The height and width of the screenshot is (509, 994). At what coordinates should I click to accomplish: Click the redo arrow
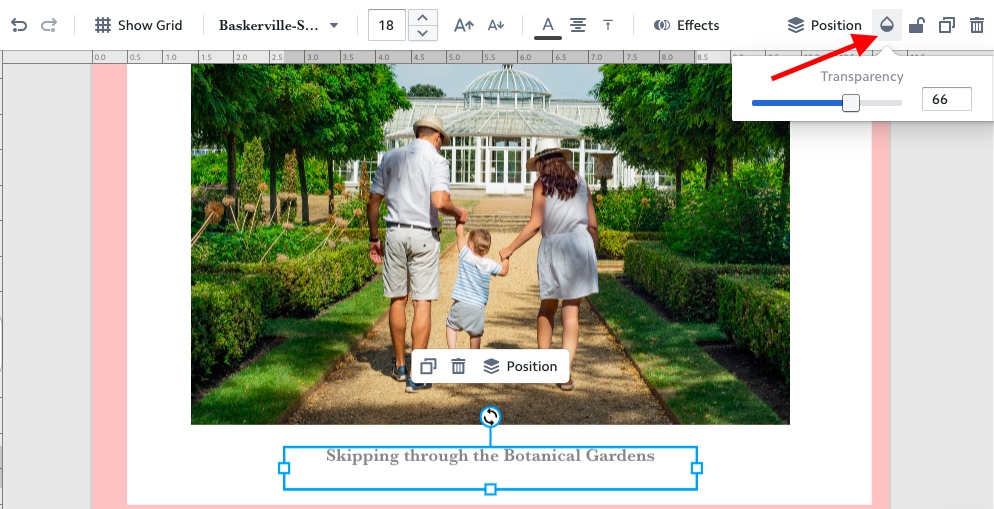tap(49, 25)
